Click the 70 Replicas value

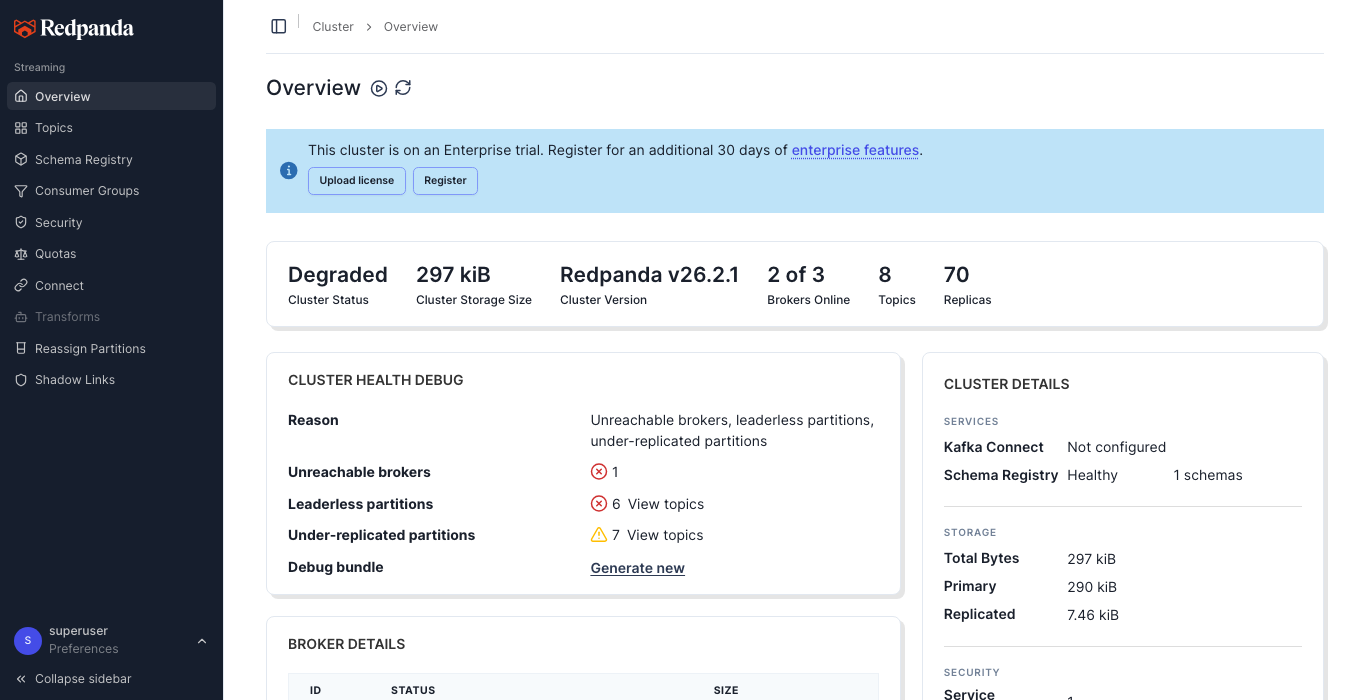(957, 275)
